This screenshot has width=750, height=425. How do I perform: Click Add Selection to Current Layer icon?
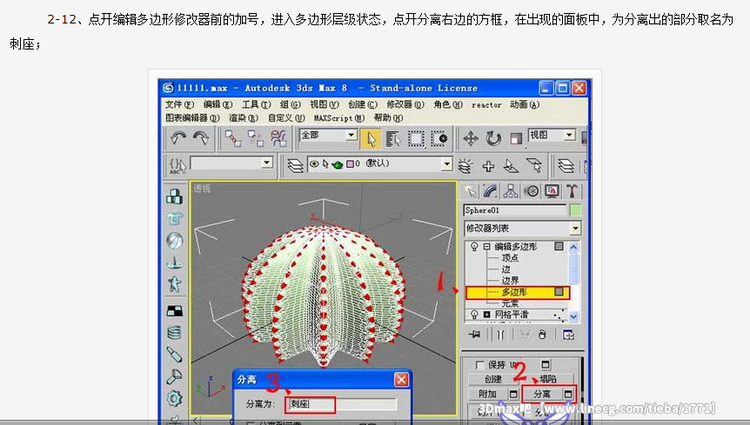(x=488, y=166)
